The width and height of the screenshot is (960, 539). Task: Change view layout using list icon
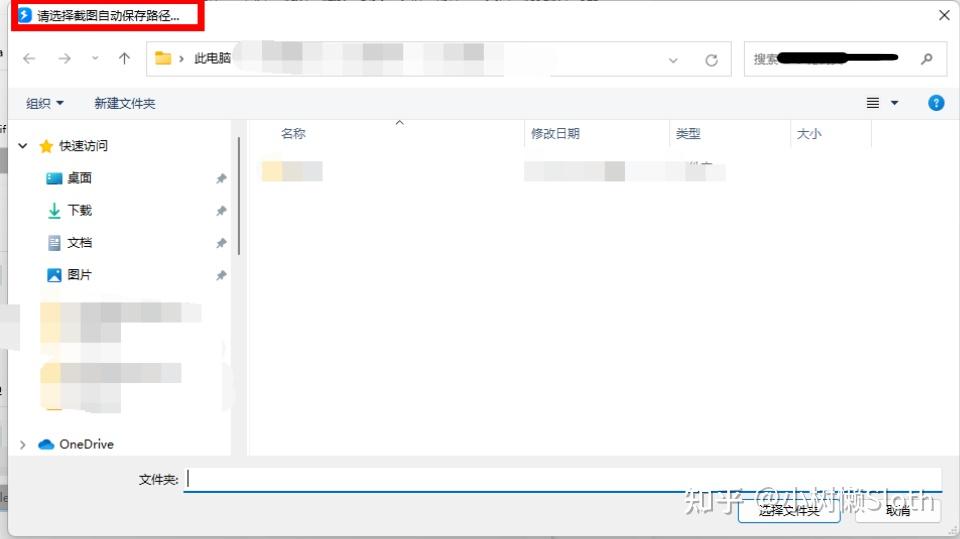tap(873, 103)
